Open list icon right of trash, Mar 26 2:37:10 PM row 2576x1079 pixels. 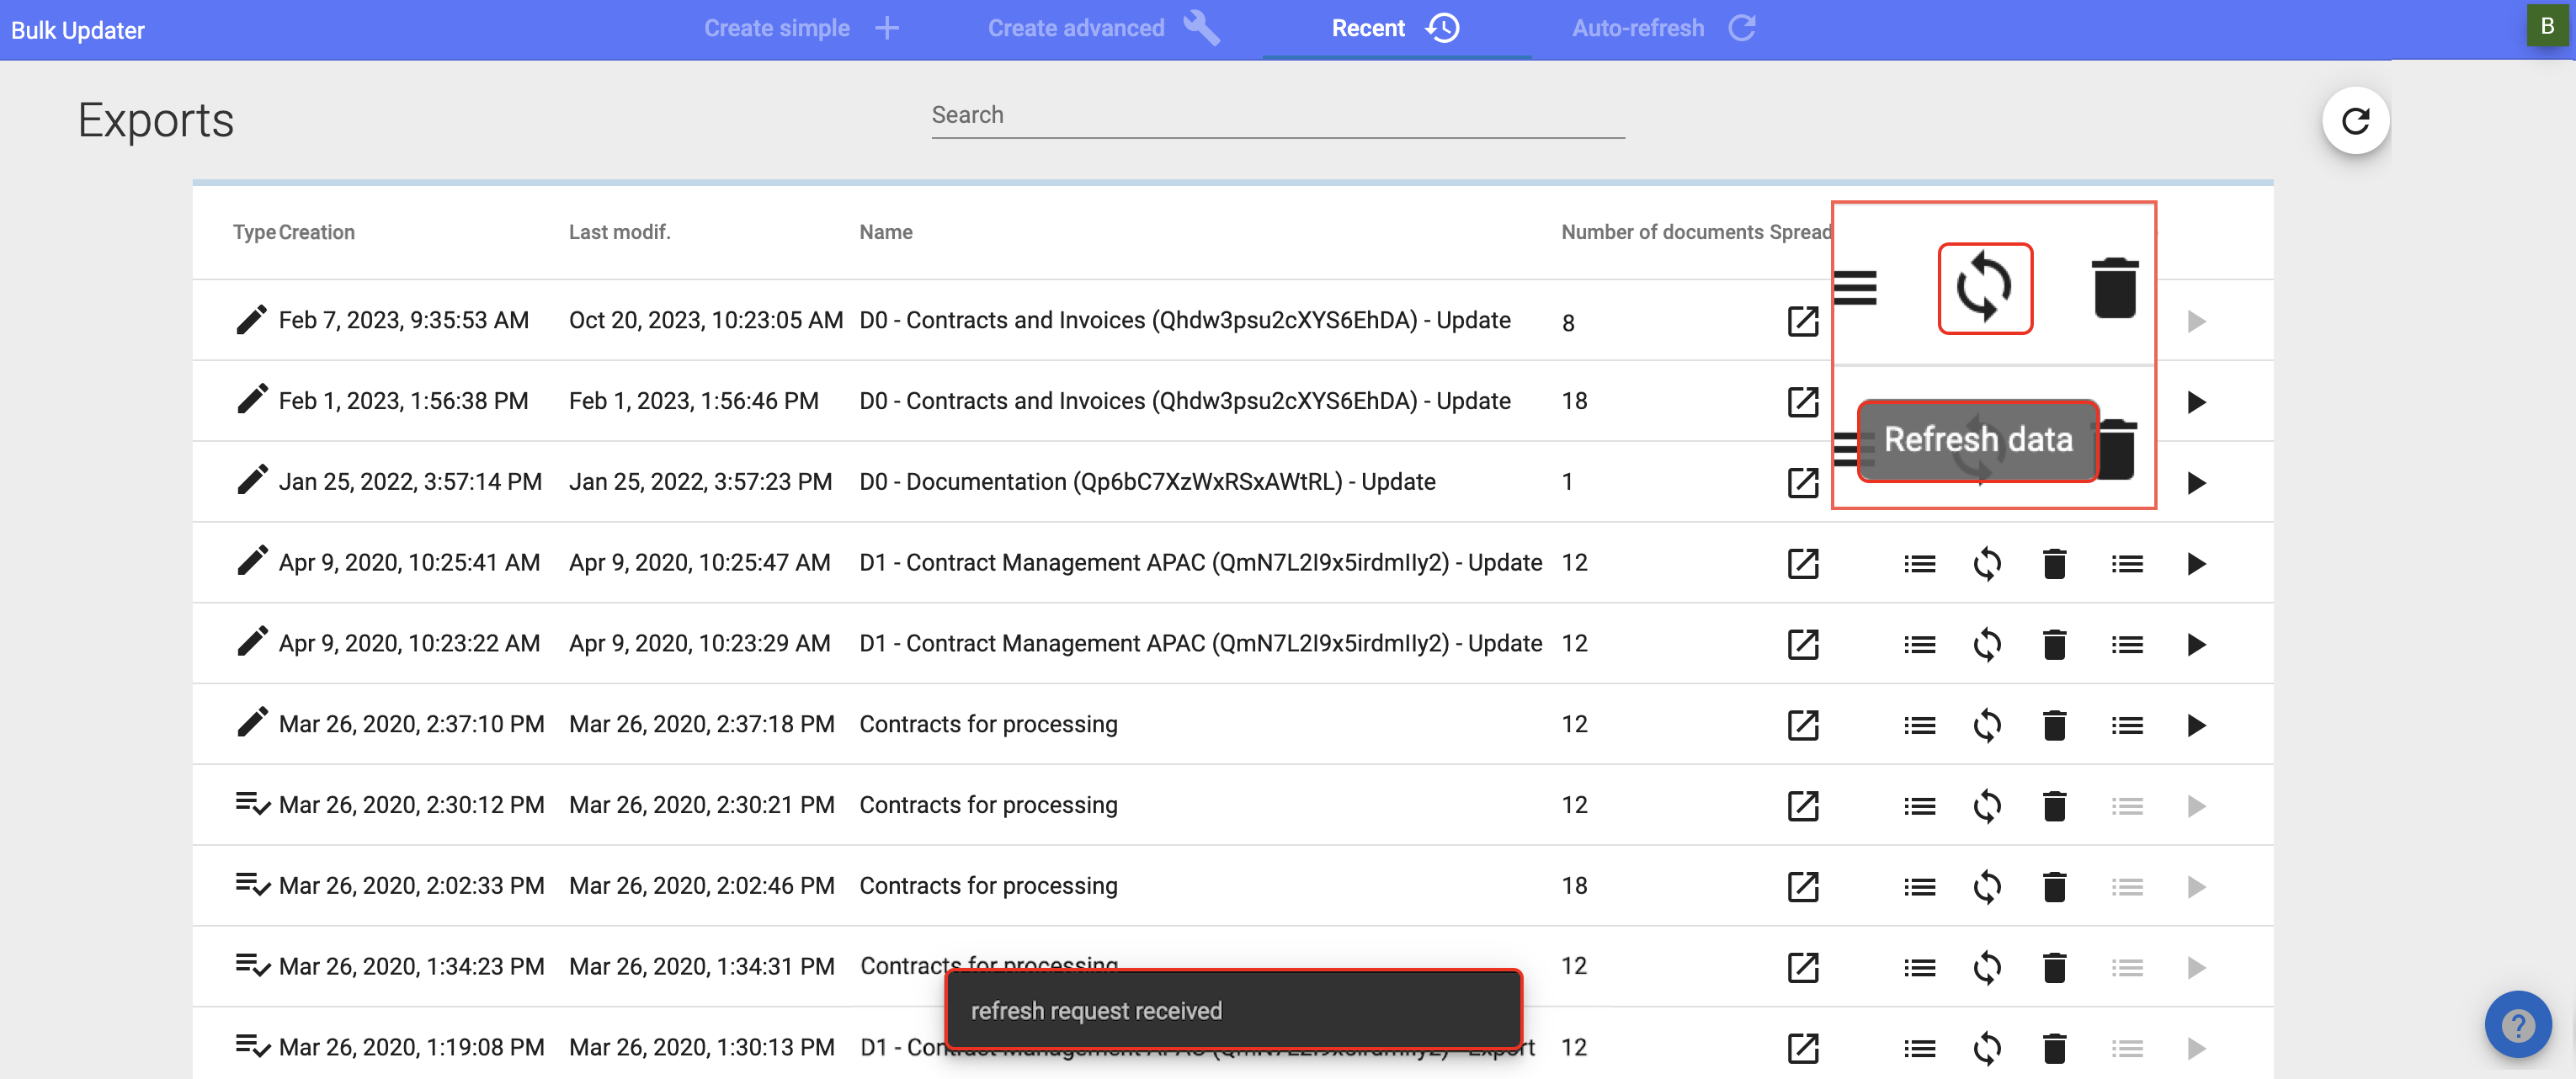click(2126, 725)
